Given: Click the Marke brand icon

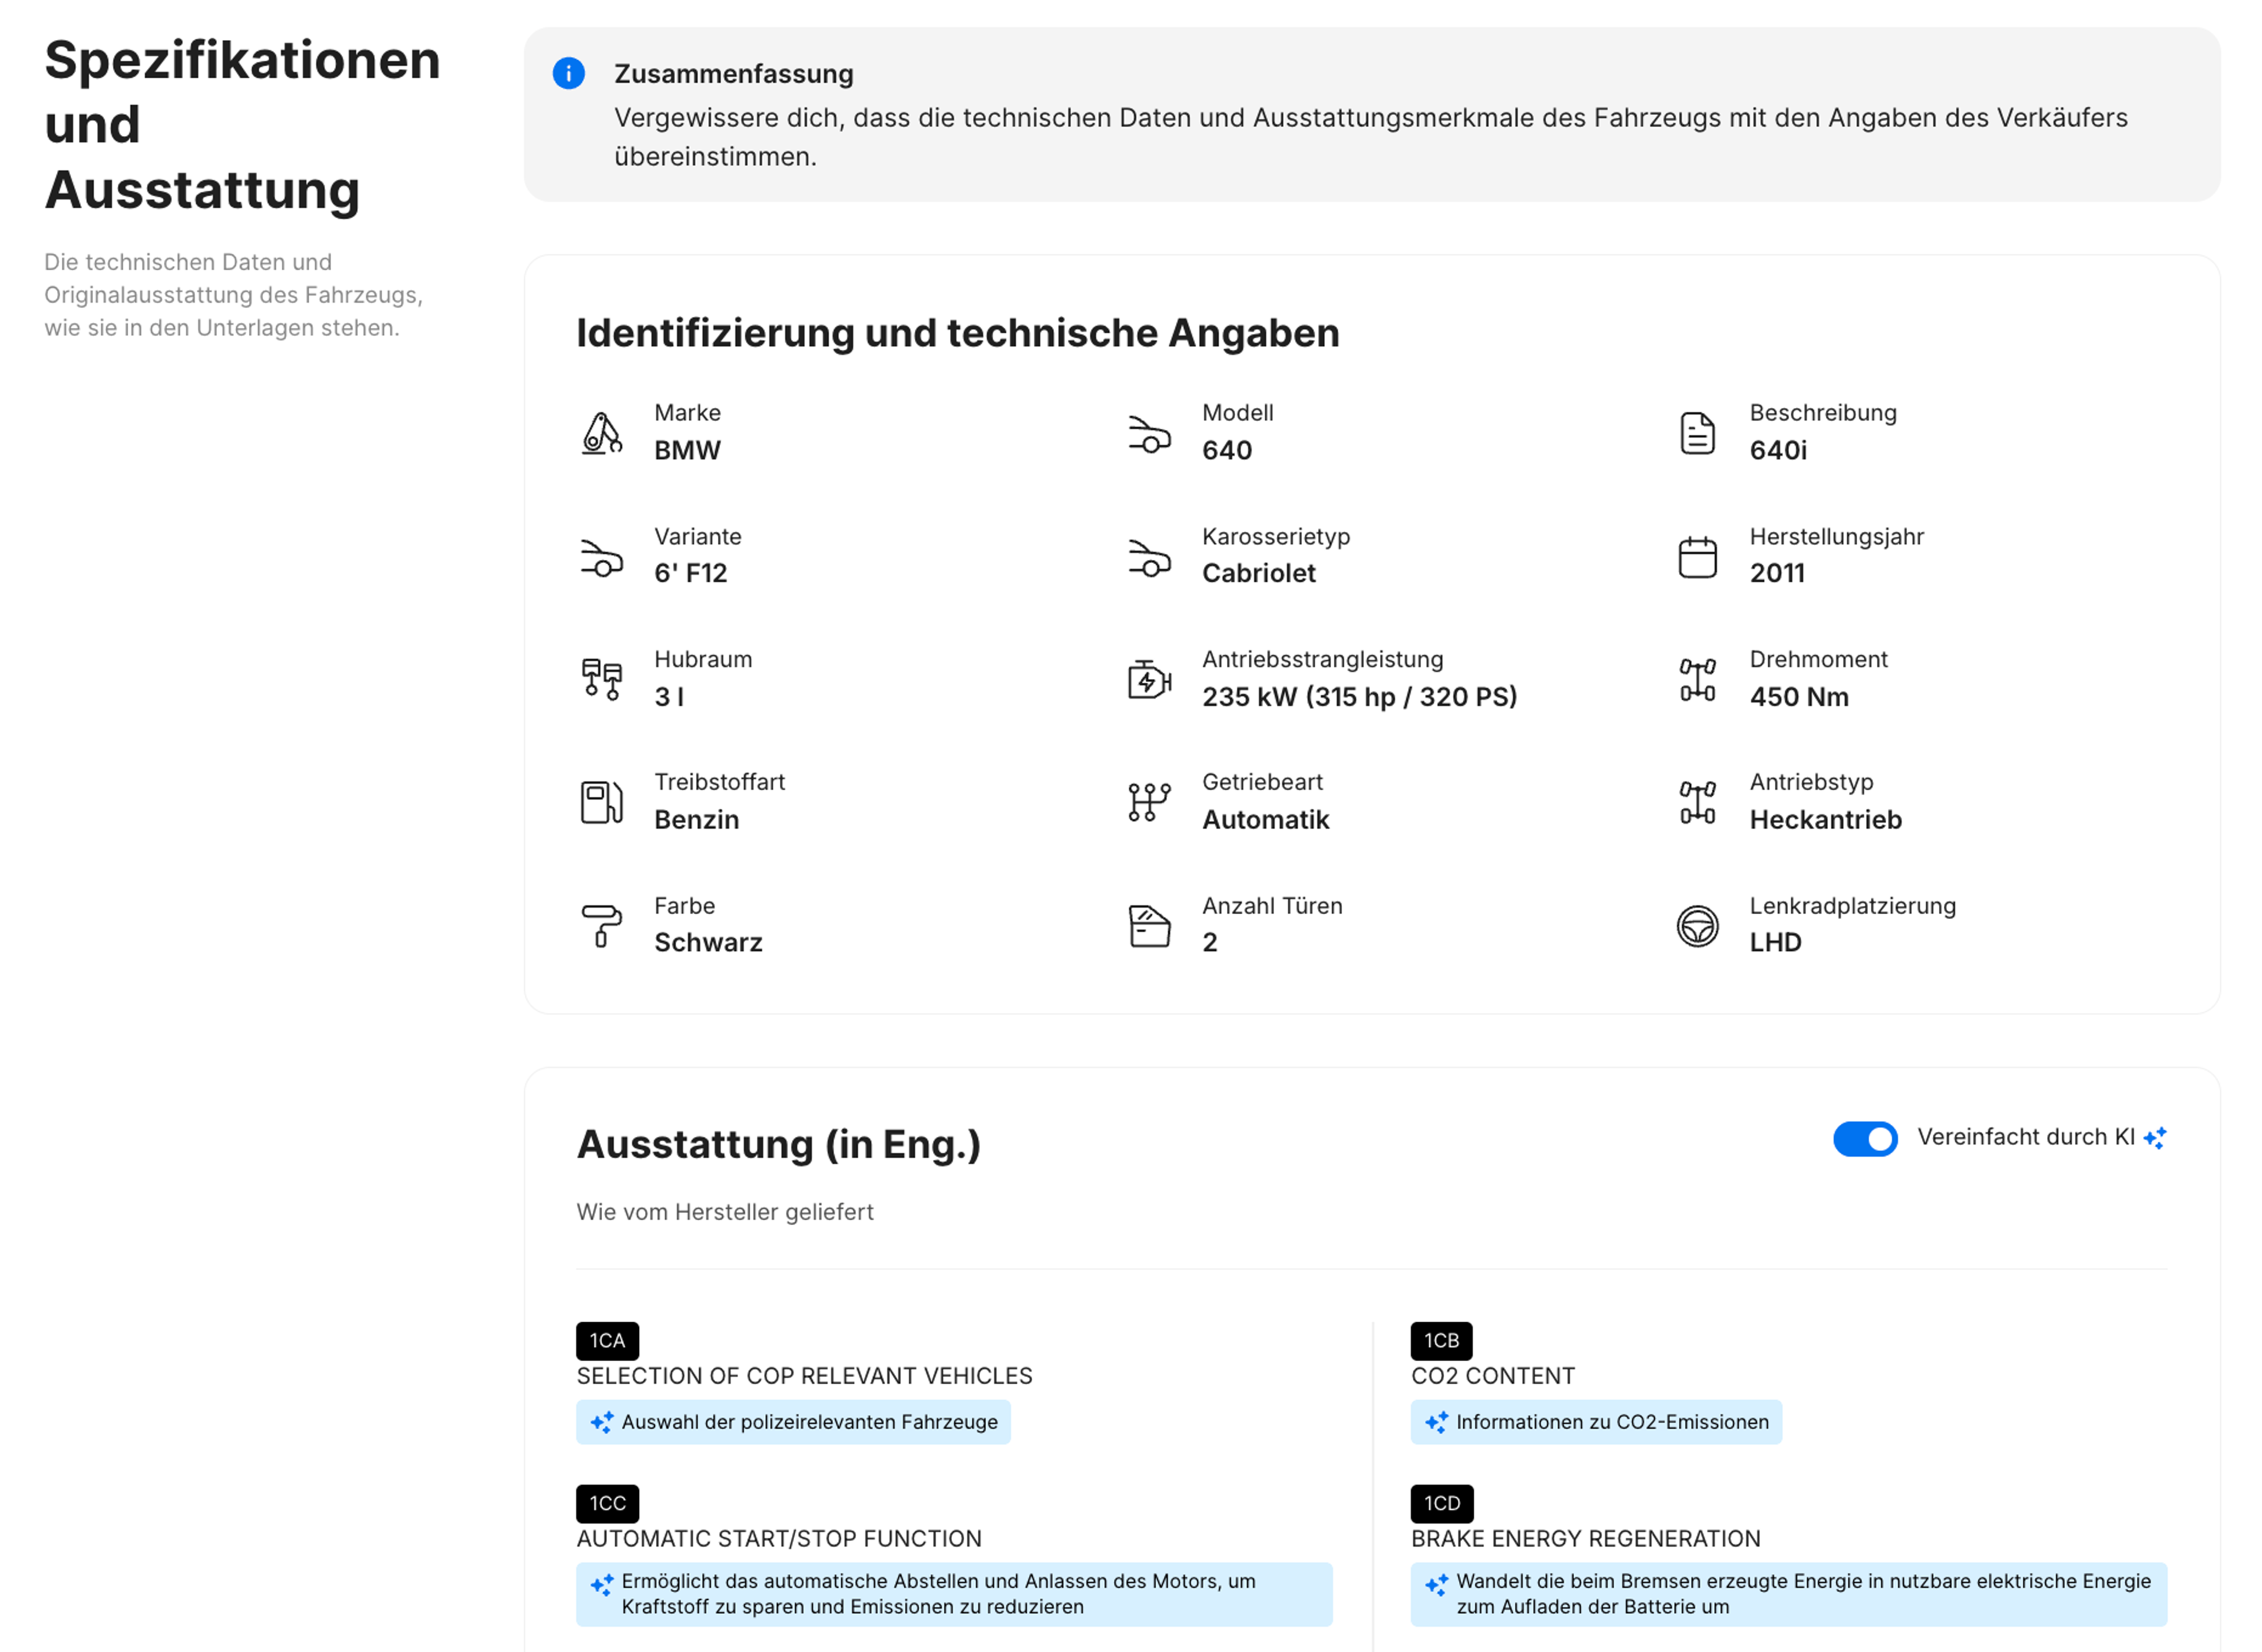Looking at the screenshot, I should [x=602, y=433].
